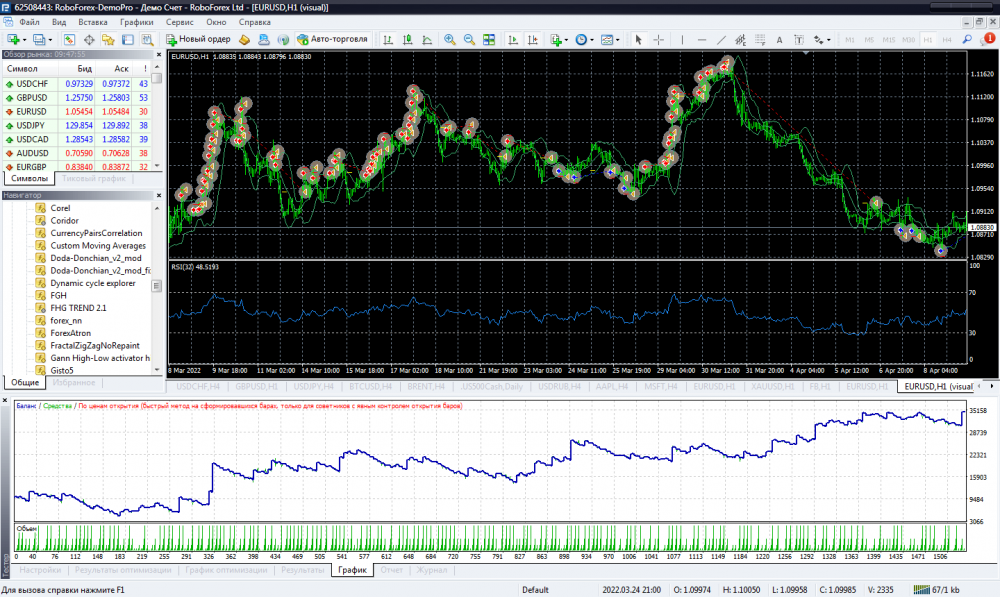Select ForexAtron indicator in Navigator
This screenshot has width=1000, height=597.
(70, 333)
